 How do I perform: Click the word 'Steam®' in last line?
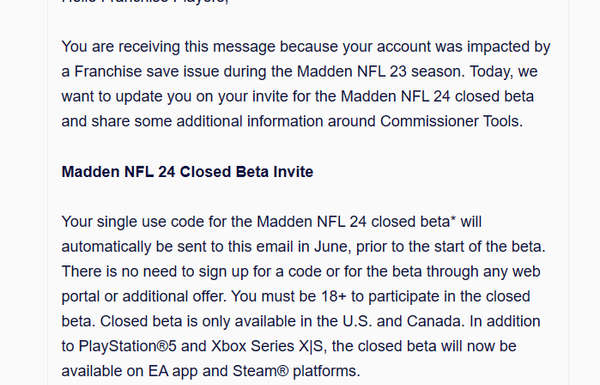[x=261, y=371]
